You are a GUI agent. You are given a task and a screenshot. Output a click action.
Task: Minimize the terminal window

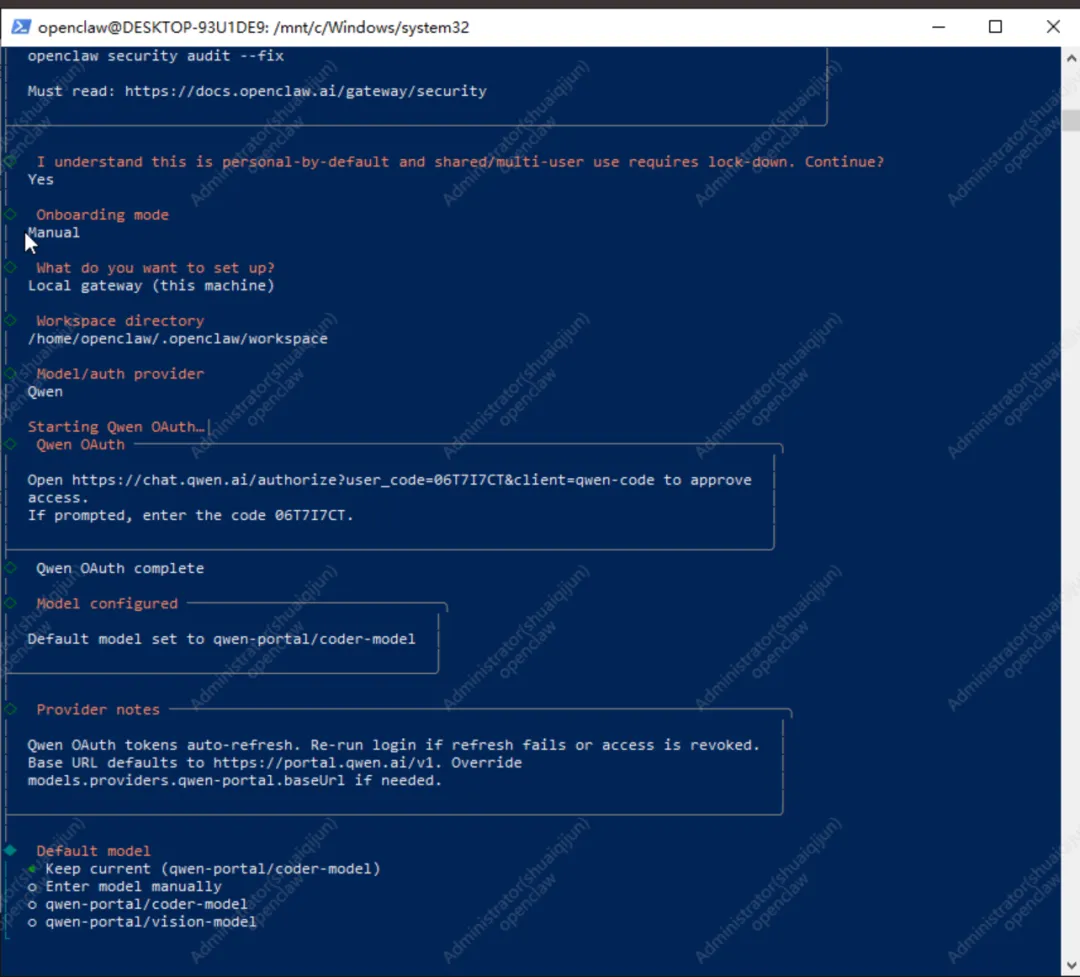[x=938, y=27]
